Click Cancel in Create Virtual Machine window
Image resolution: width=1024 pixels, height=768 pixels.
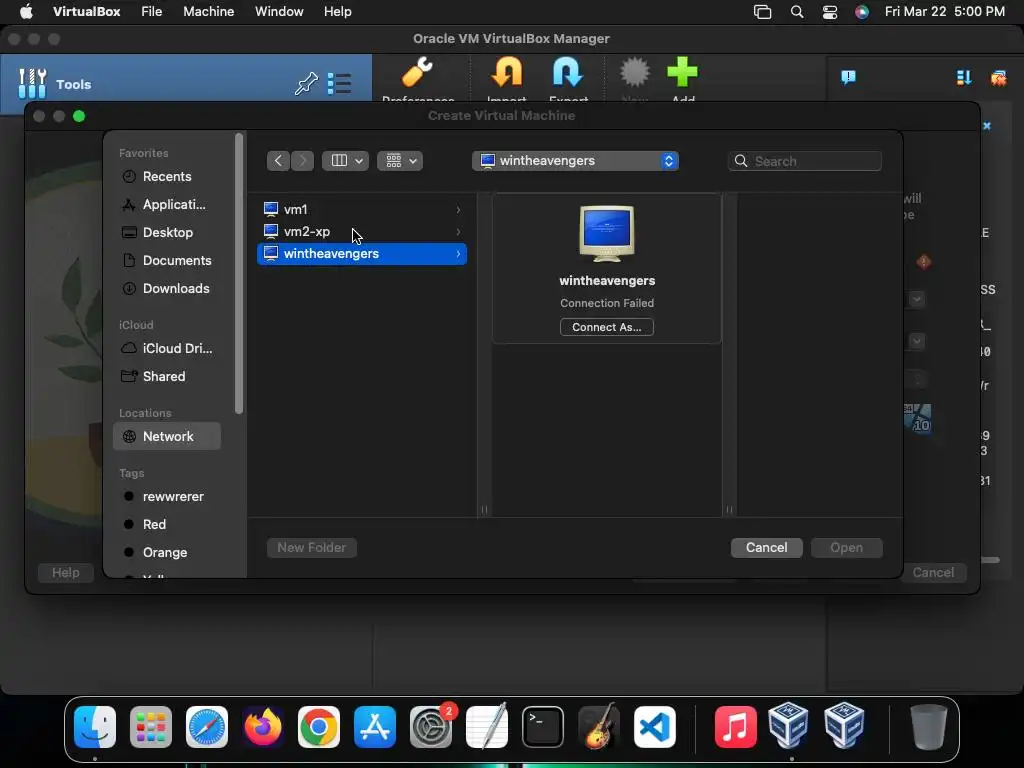[933, 573]
